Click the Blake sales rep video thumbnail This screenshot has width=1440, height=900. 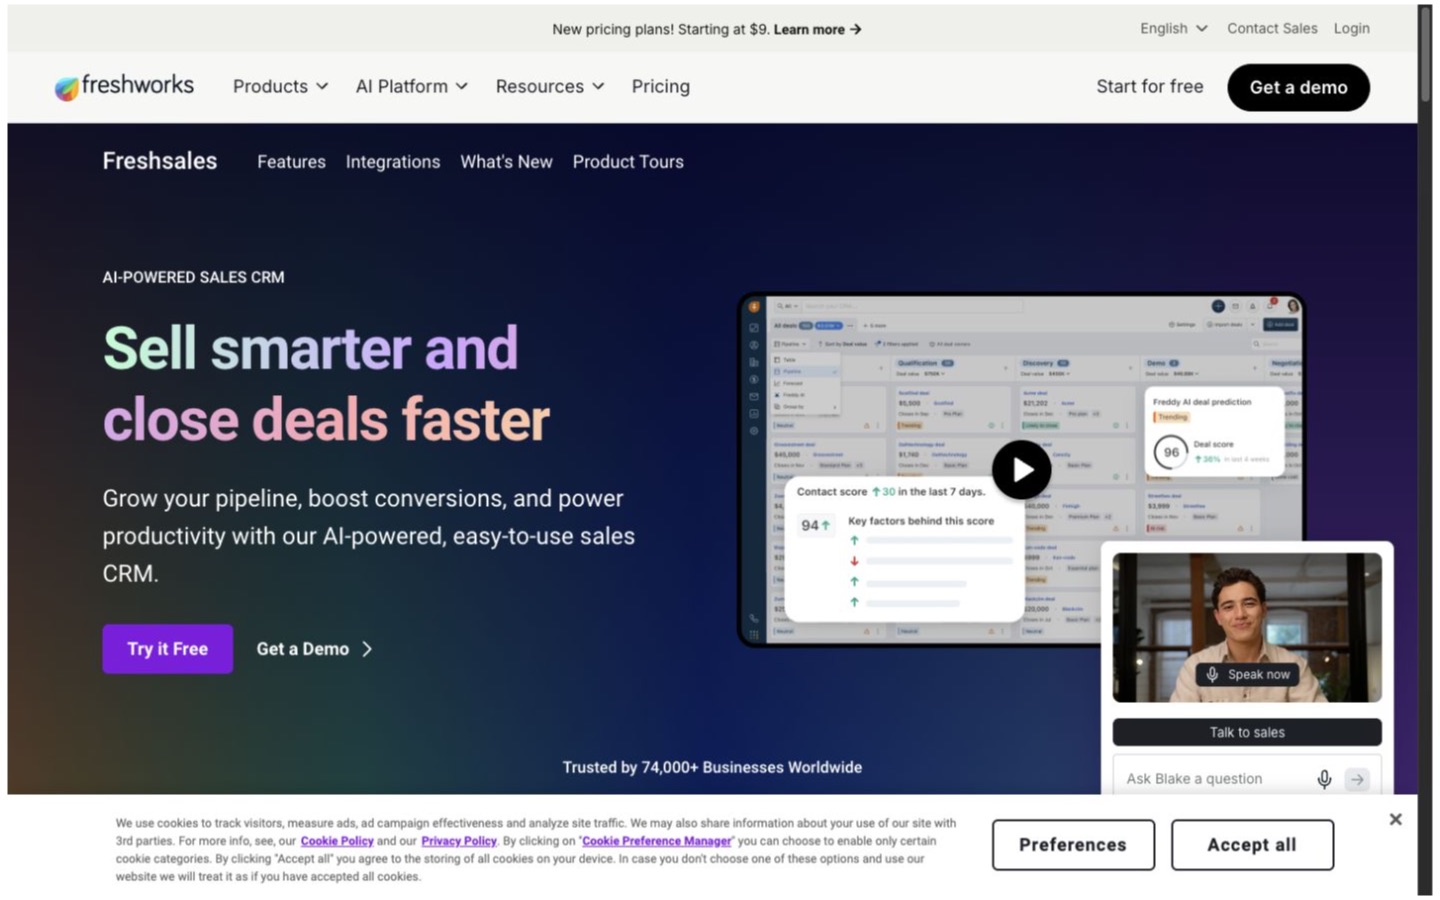(x=1247, y=627)
